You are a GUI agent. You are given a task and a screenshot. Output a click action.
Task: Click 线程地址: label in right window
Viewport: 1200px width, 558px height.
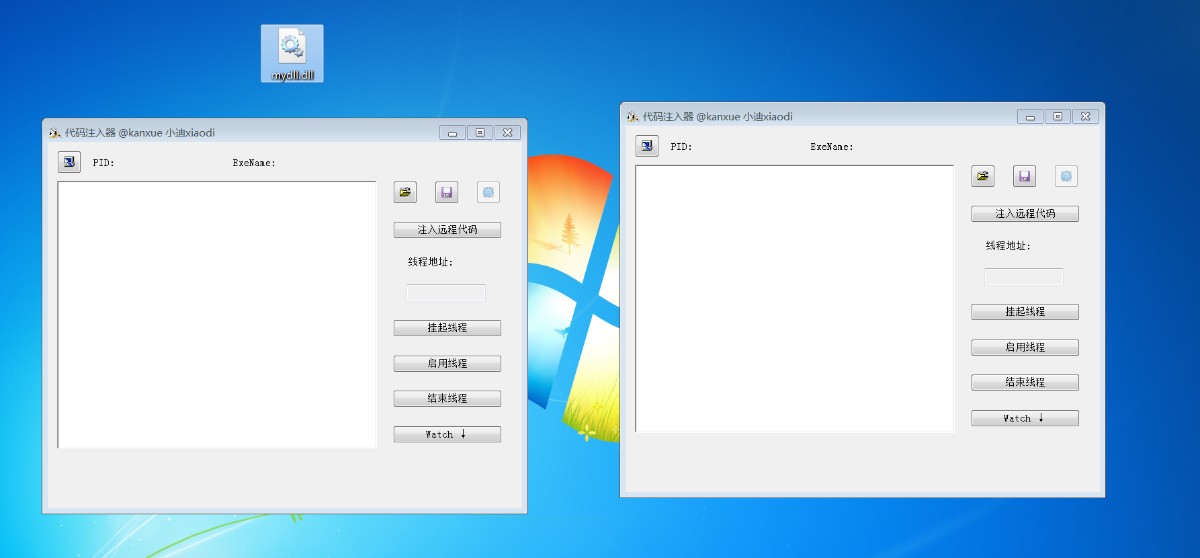pos(1008,246)
